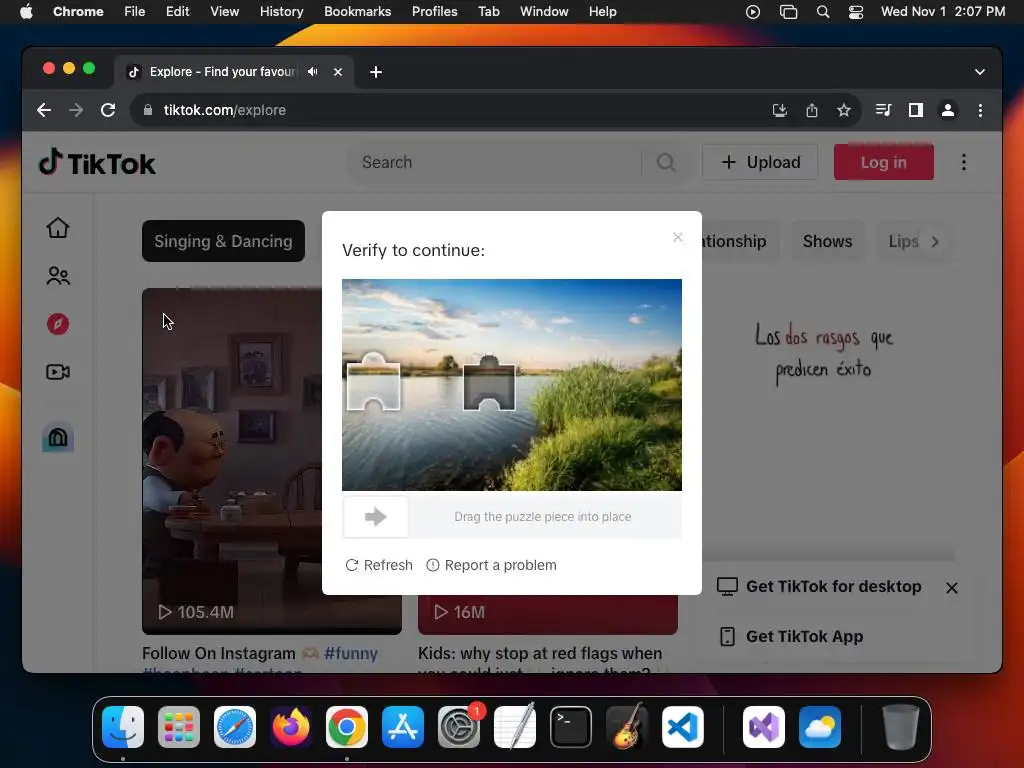The width and height of the screenshot is (1024, 768).
Task: Open the 16M views video
Action: (x=547, y=614)
